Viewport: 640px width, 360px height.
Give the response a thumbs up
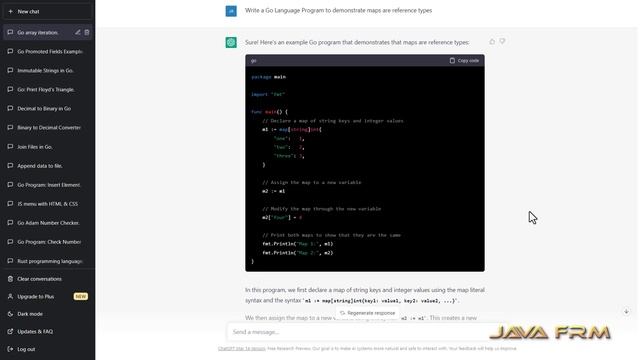[492, 42]
